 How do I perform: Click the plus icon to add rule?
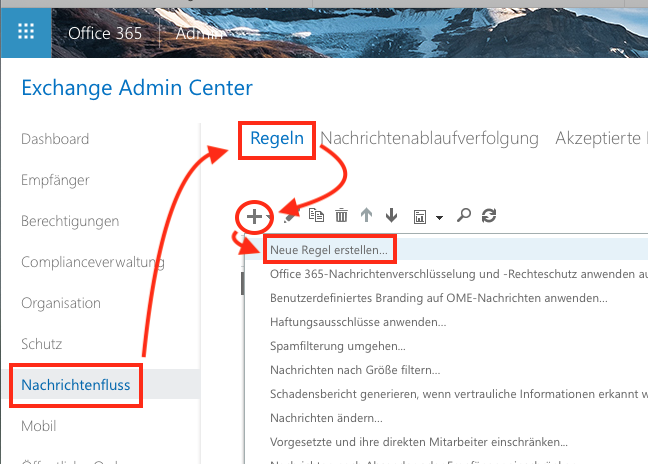point(254,216)
